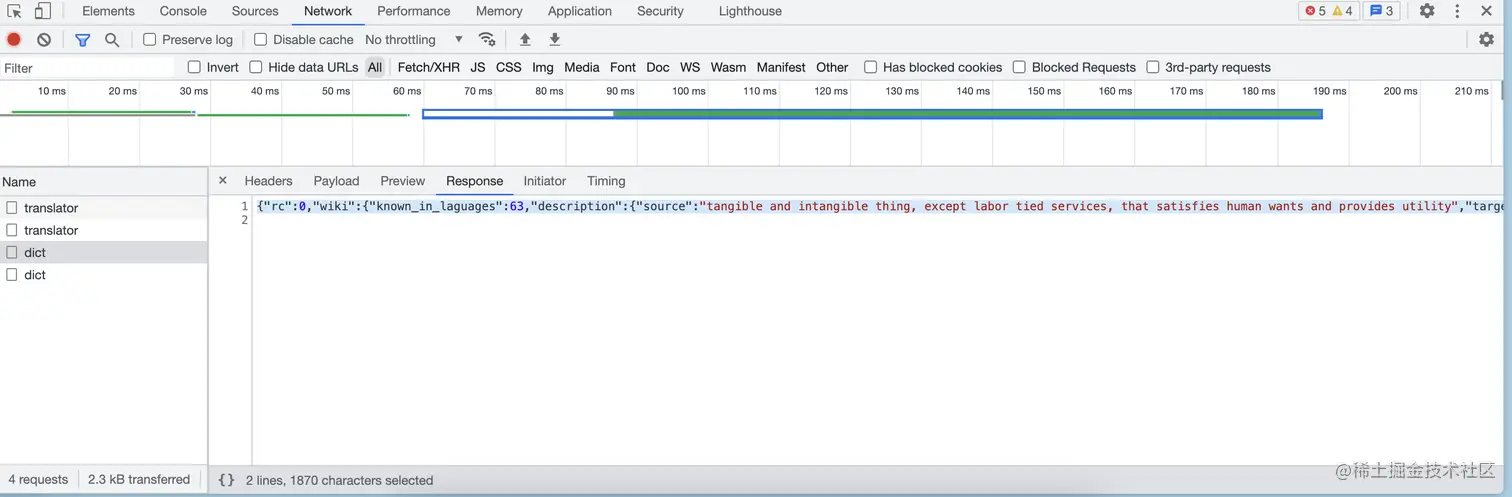The image size is (1512, 497).
Task: Show the request Headers tab
Action: pyautogui.click(x=268, y=181)
